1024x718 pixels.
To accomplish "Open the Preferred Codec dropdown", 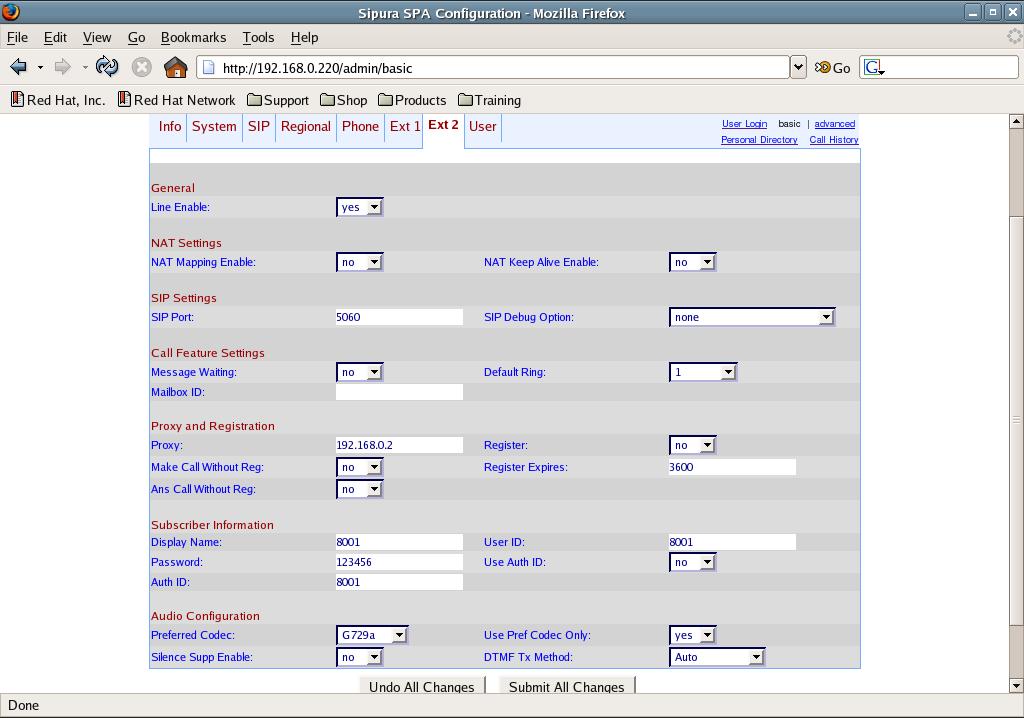I will click(372, 635).
